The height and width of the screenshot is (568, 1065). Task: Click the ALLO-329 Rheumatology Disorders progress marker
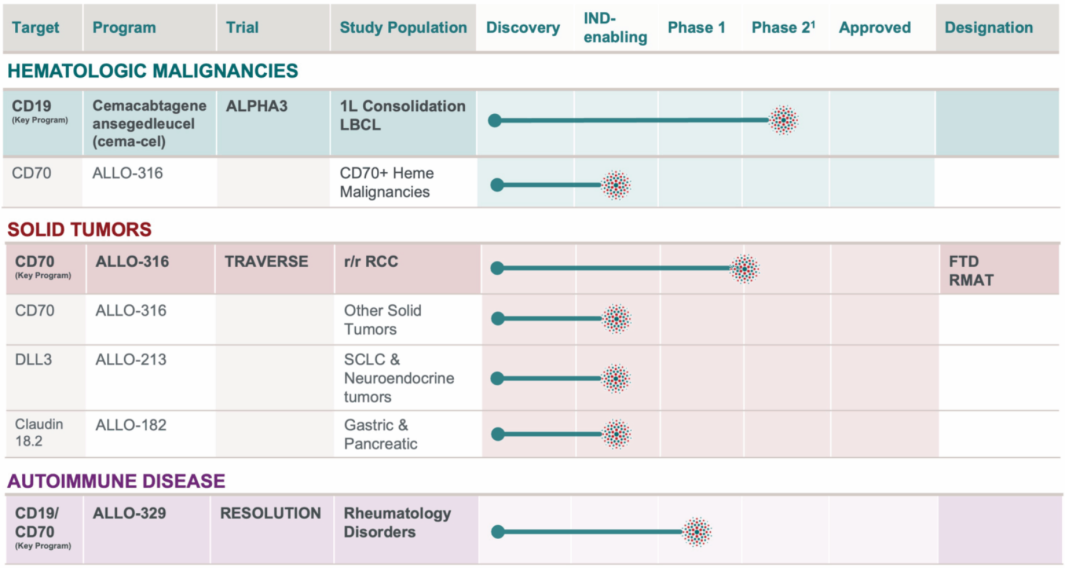coord(696,531)
